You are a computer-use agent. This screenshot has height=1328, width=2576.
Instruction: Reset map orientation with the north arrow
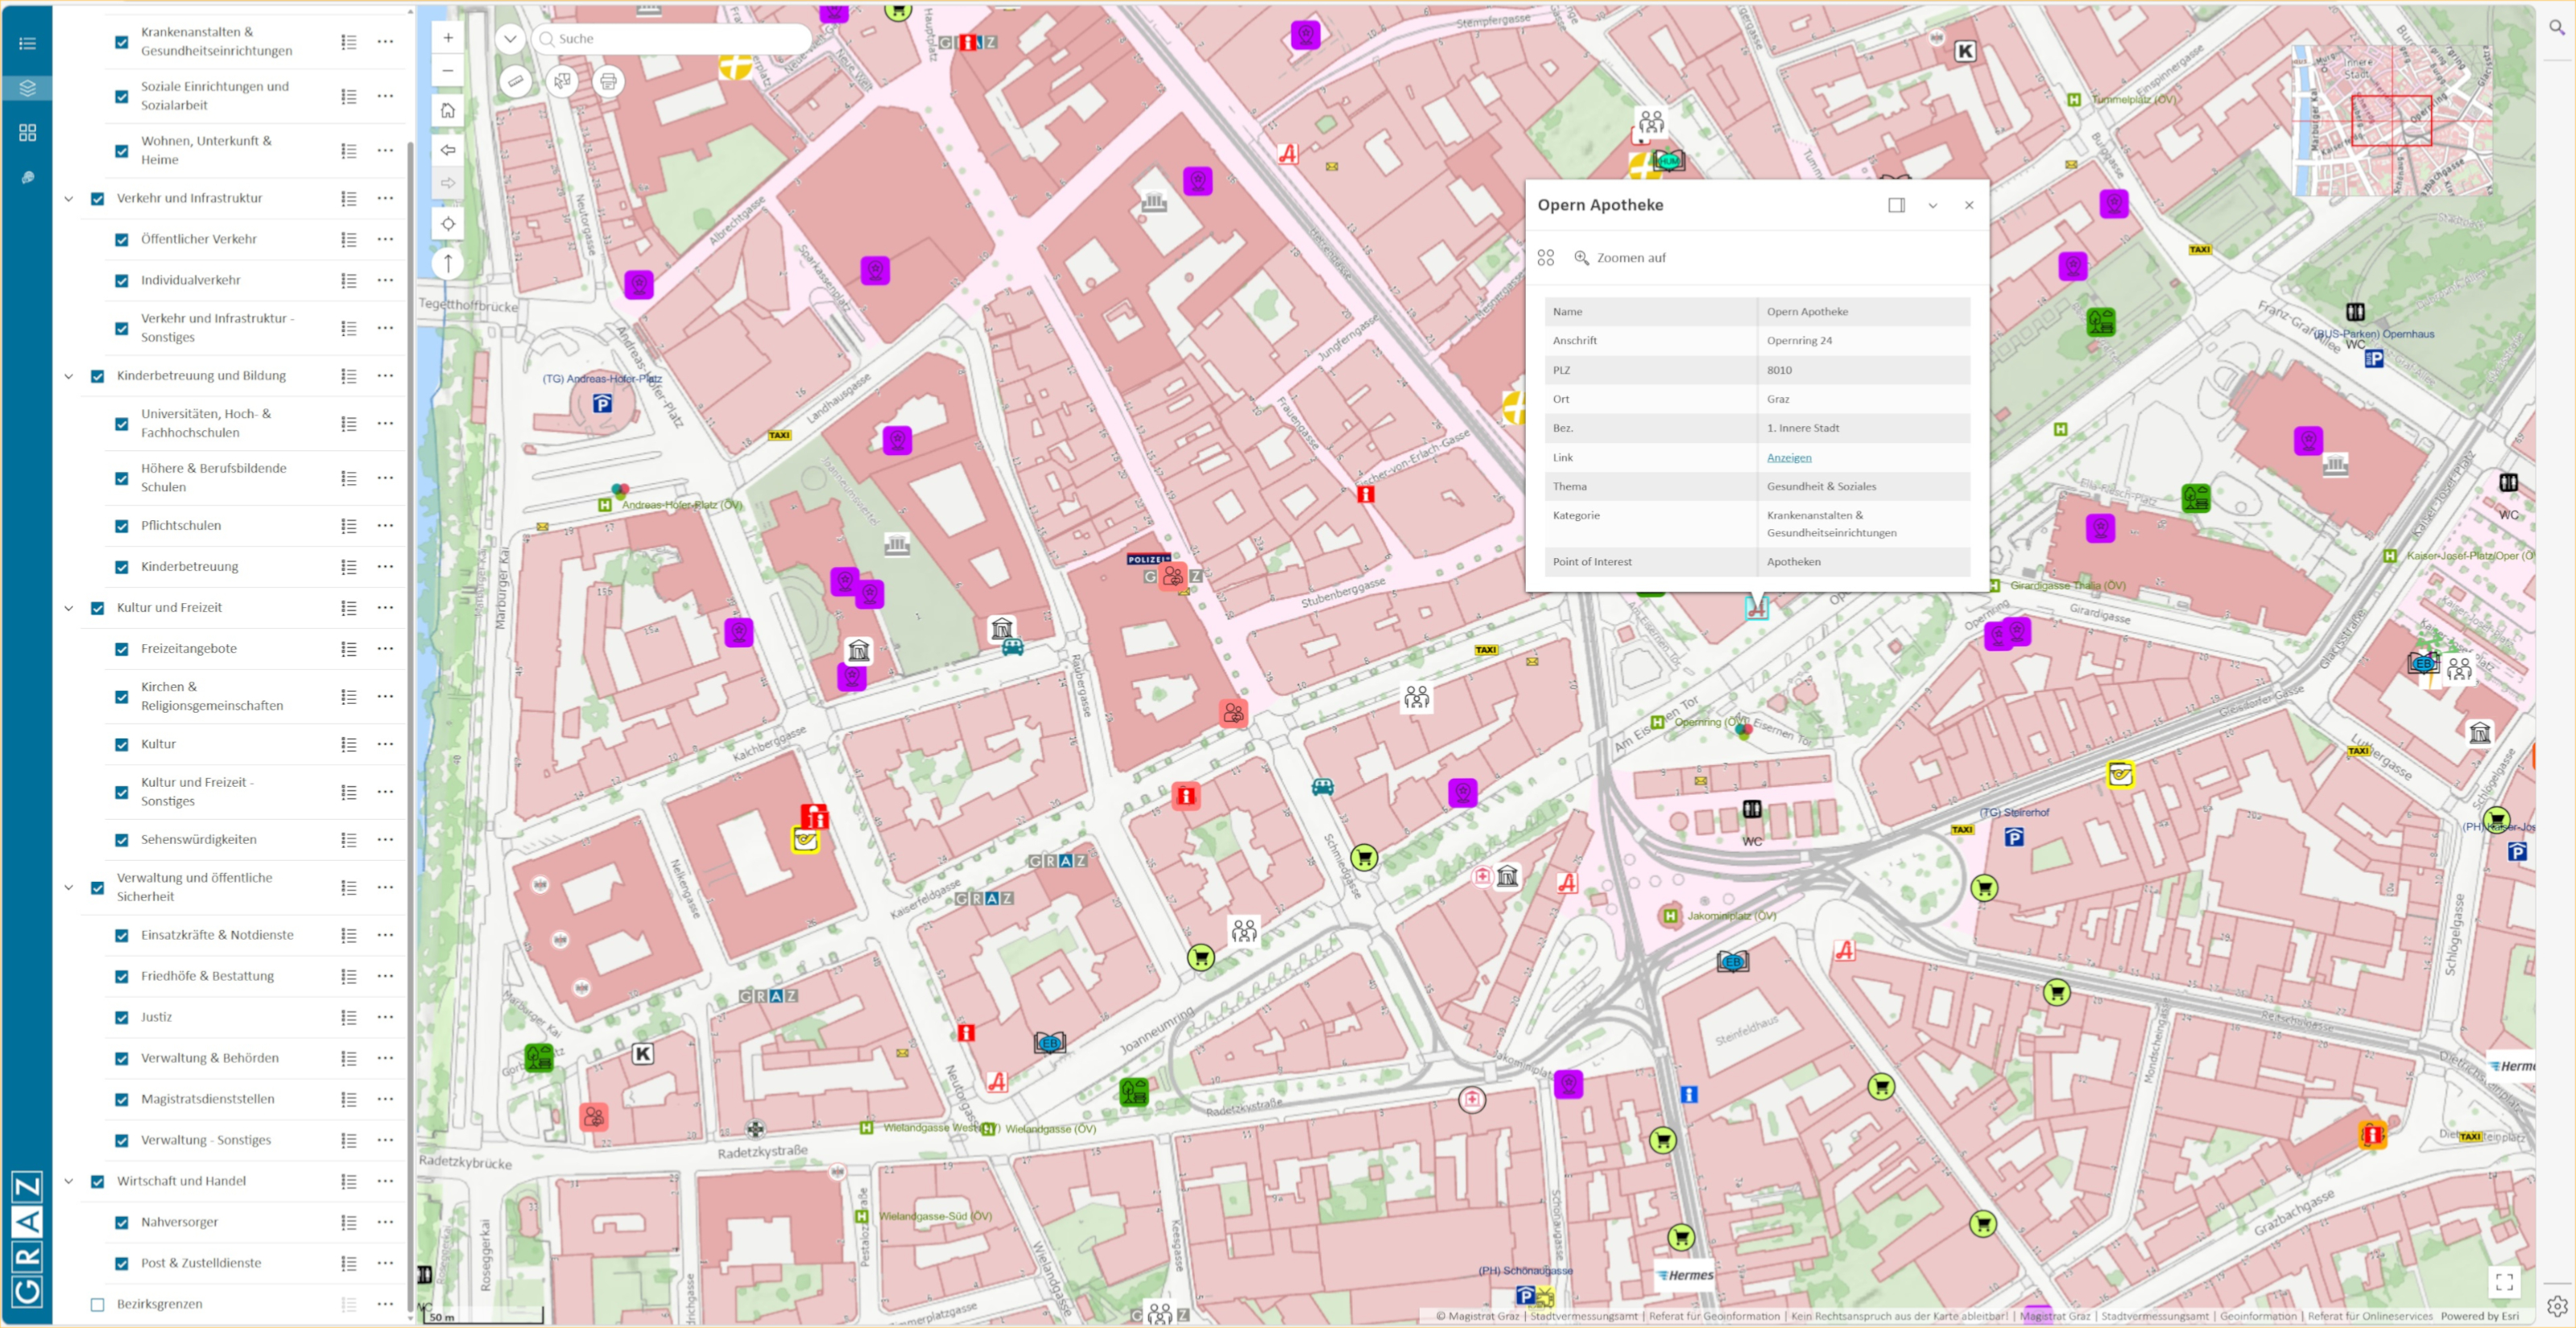(448, 264)
